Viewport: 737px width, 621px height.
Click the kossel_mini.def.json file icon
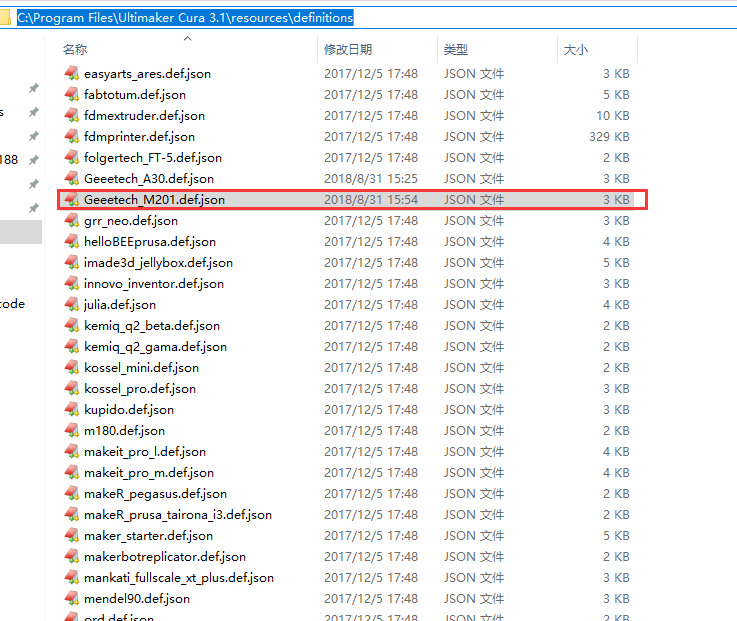tap(71, 368)
